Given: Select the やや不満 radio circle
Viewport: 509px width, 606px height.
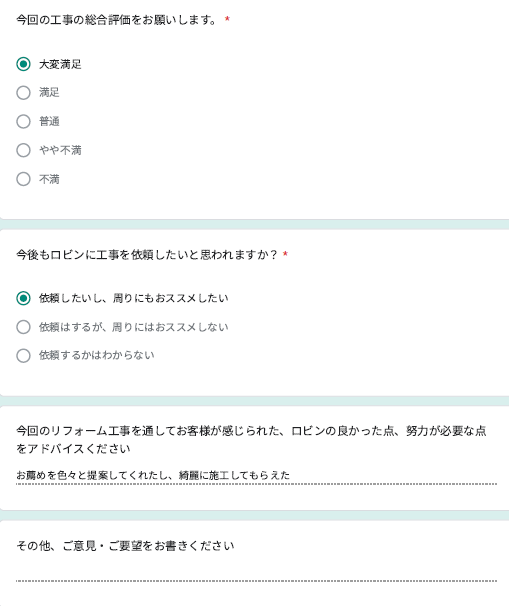Looking at the screenshot, I should [x=24, y=150].
